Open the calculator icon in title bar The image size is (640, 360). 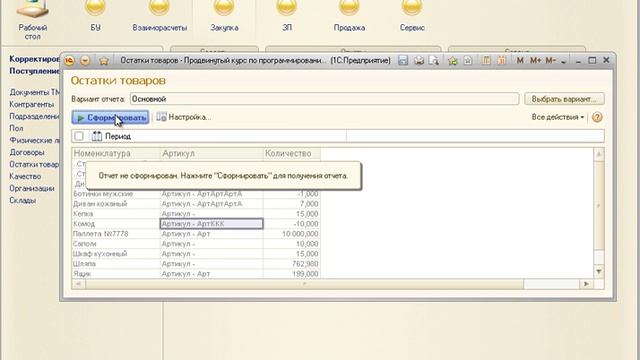coord(486,61)
